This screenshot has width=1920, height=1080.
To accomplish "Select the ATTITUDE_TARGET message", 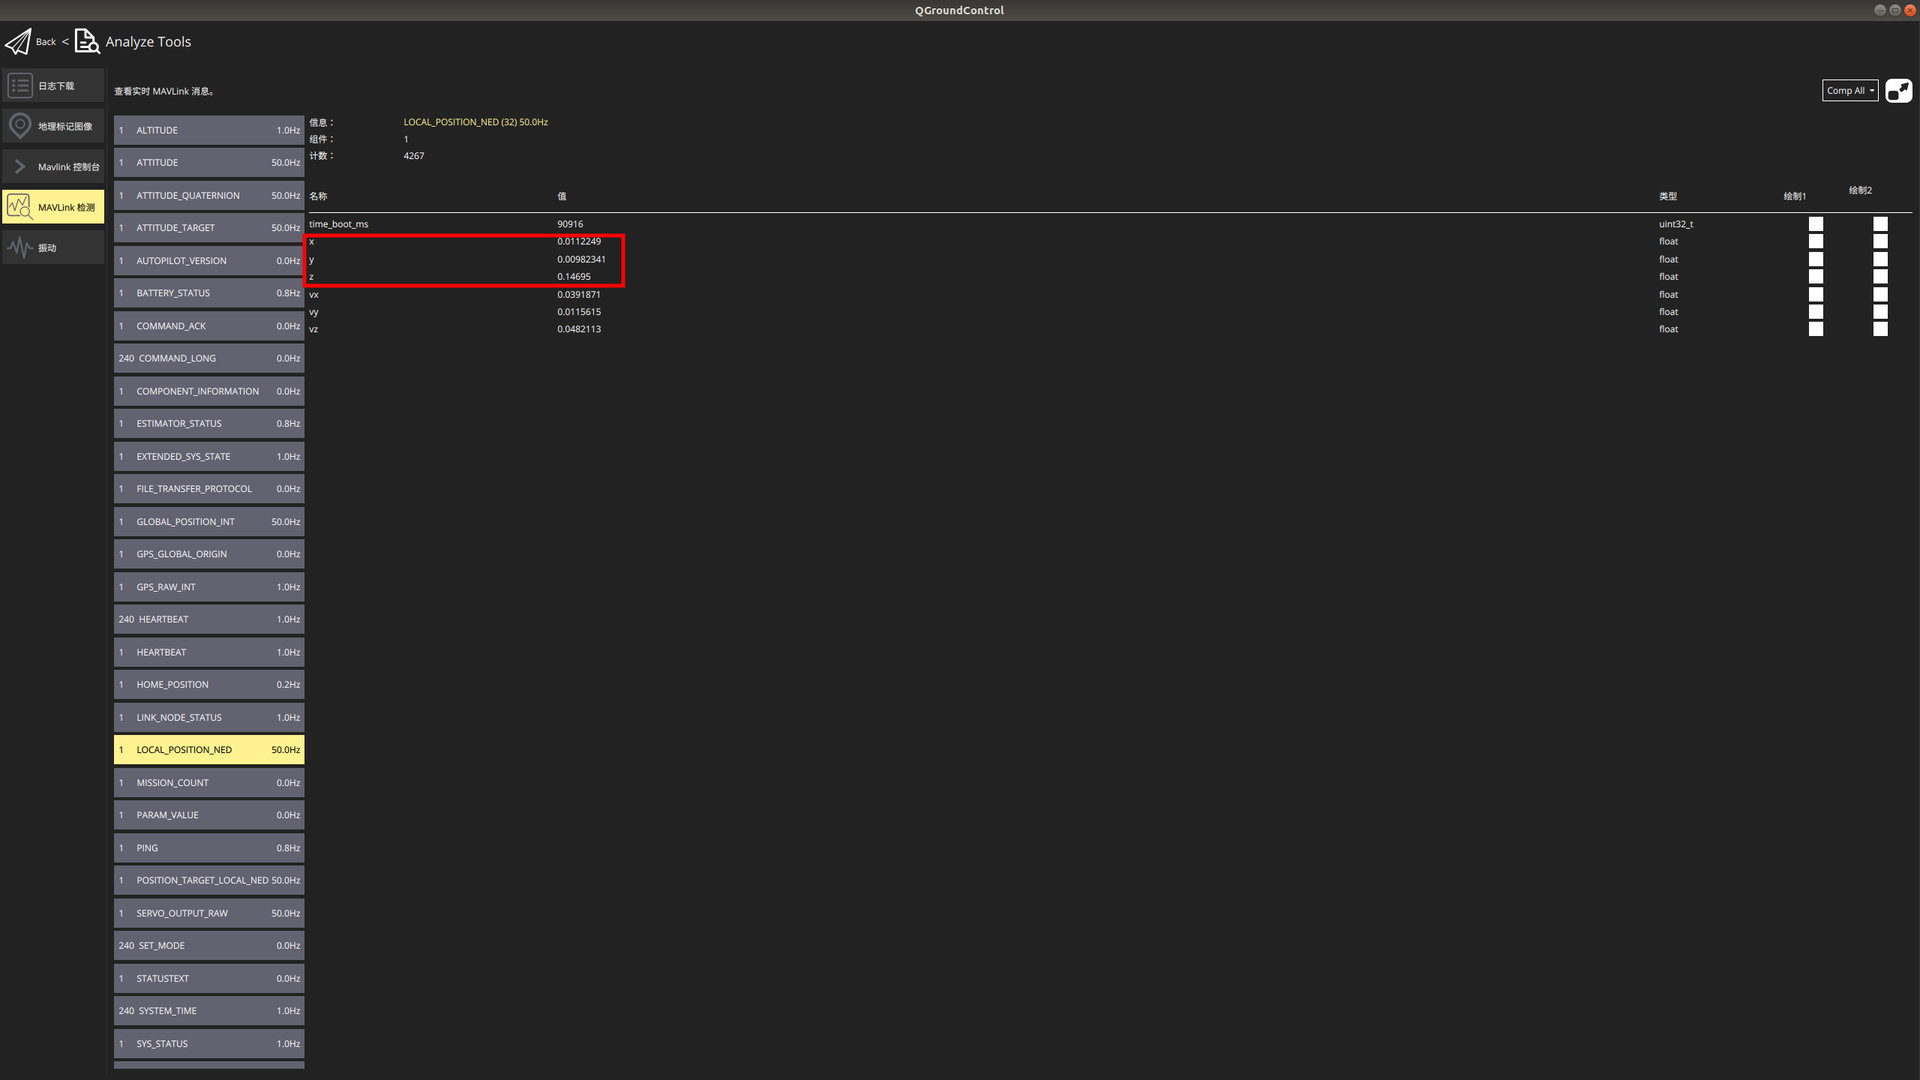I will click(209, 228).
